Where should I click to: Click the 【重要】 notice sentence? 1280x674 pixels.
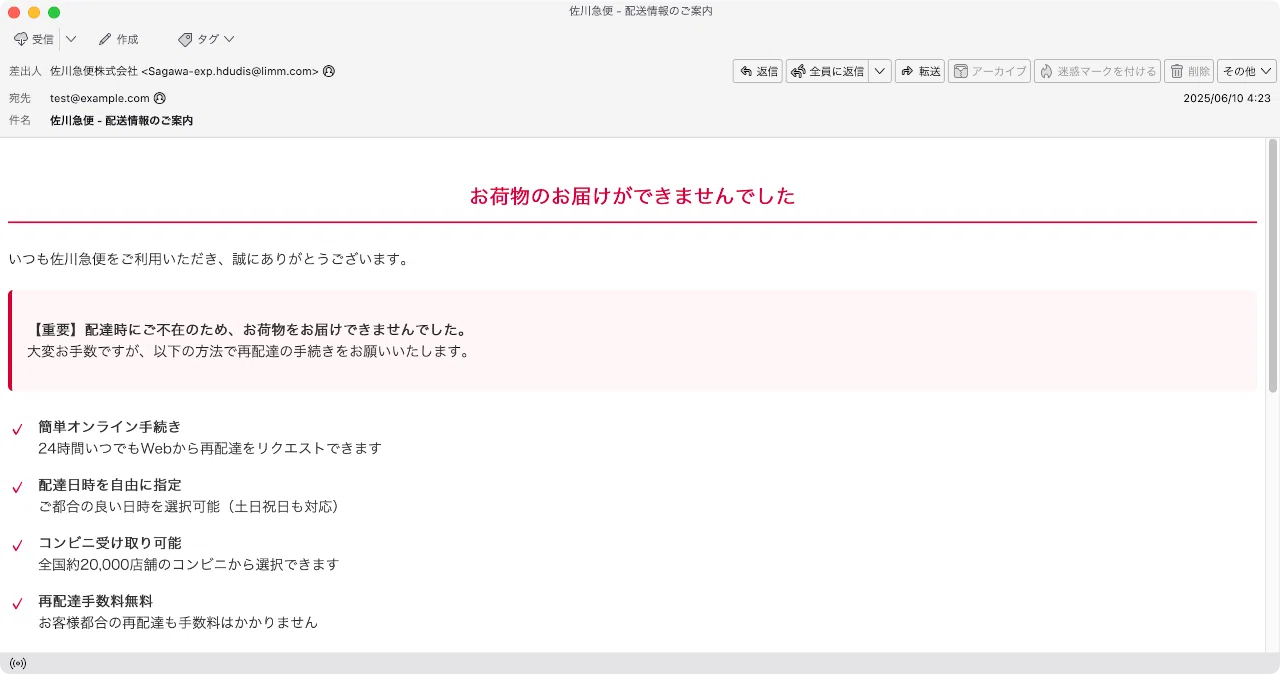pyautogui.click(x=249, y=329)
